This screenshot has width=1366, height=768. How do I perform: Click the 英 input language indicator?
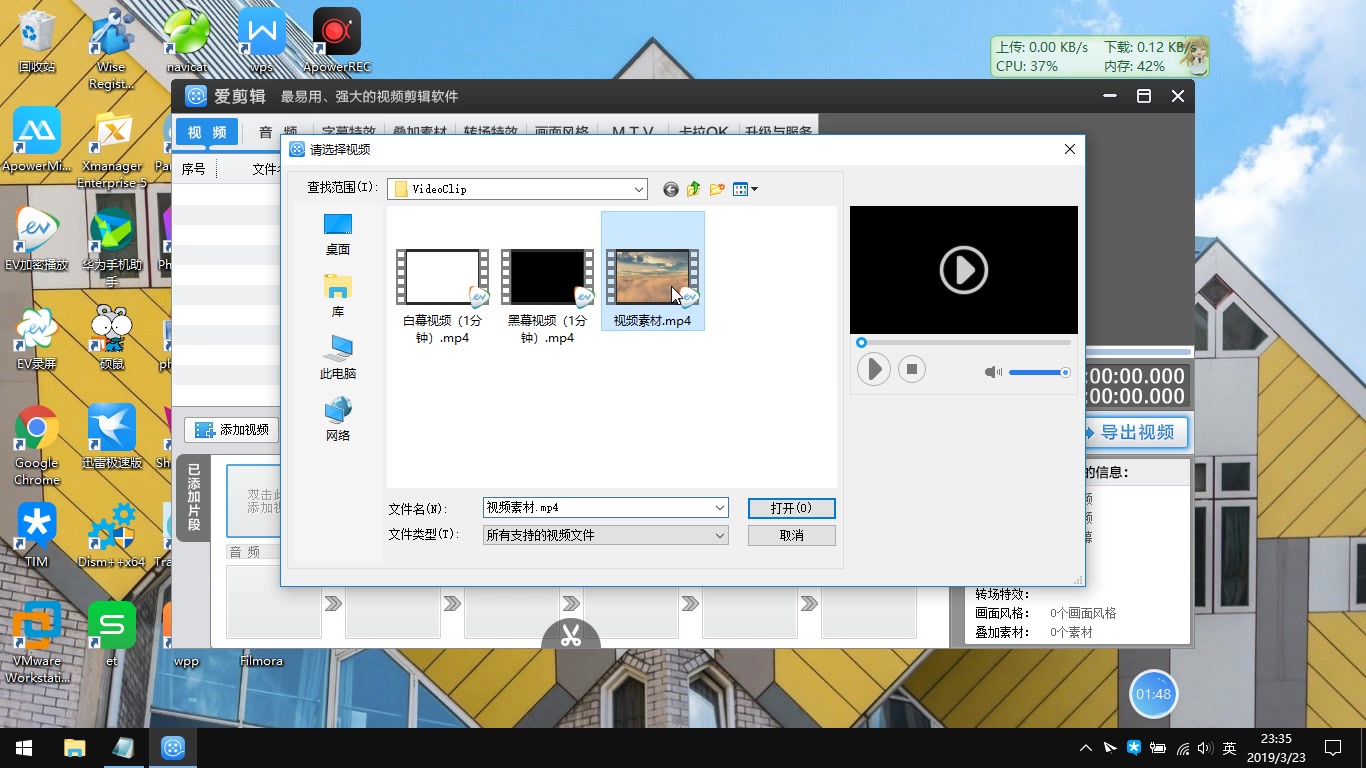click(1230, 748)
